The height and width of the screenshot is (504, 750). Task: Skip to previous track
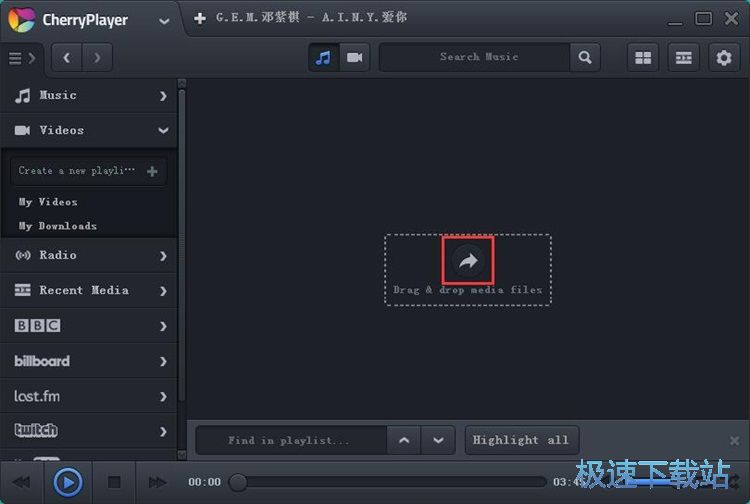click(x=21, y=482)
